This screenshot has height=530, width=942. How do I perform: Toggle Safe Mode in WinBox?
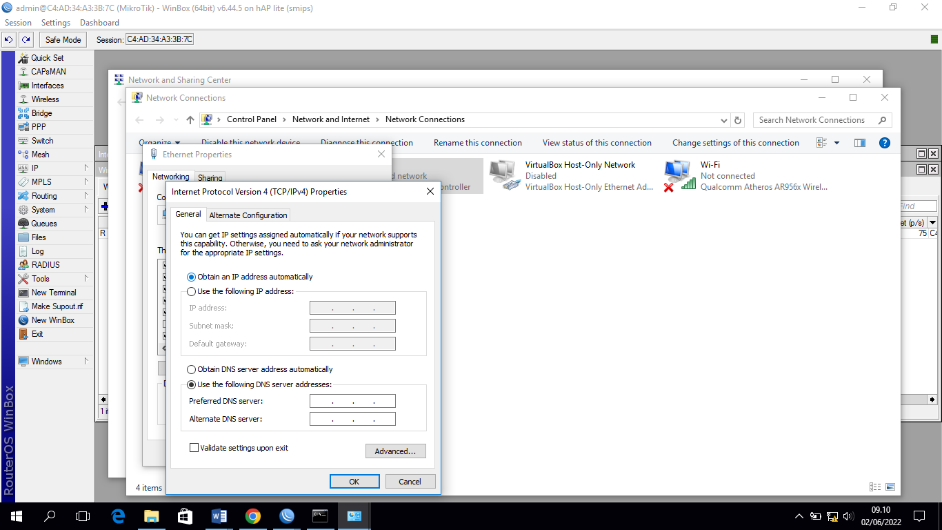(x=63, y=40)
